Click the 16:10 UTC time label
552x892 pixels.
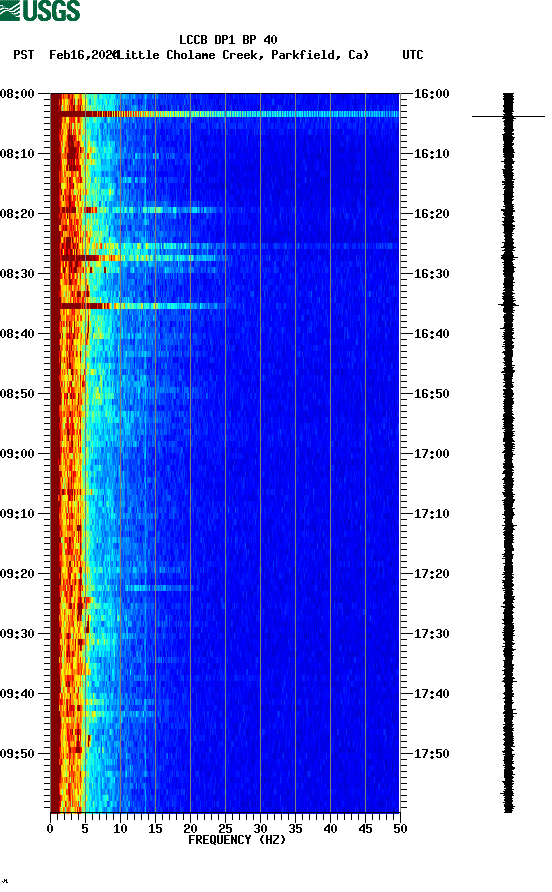[x=431, y=154]
